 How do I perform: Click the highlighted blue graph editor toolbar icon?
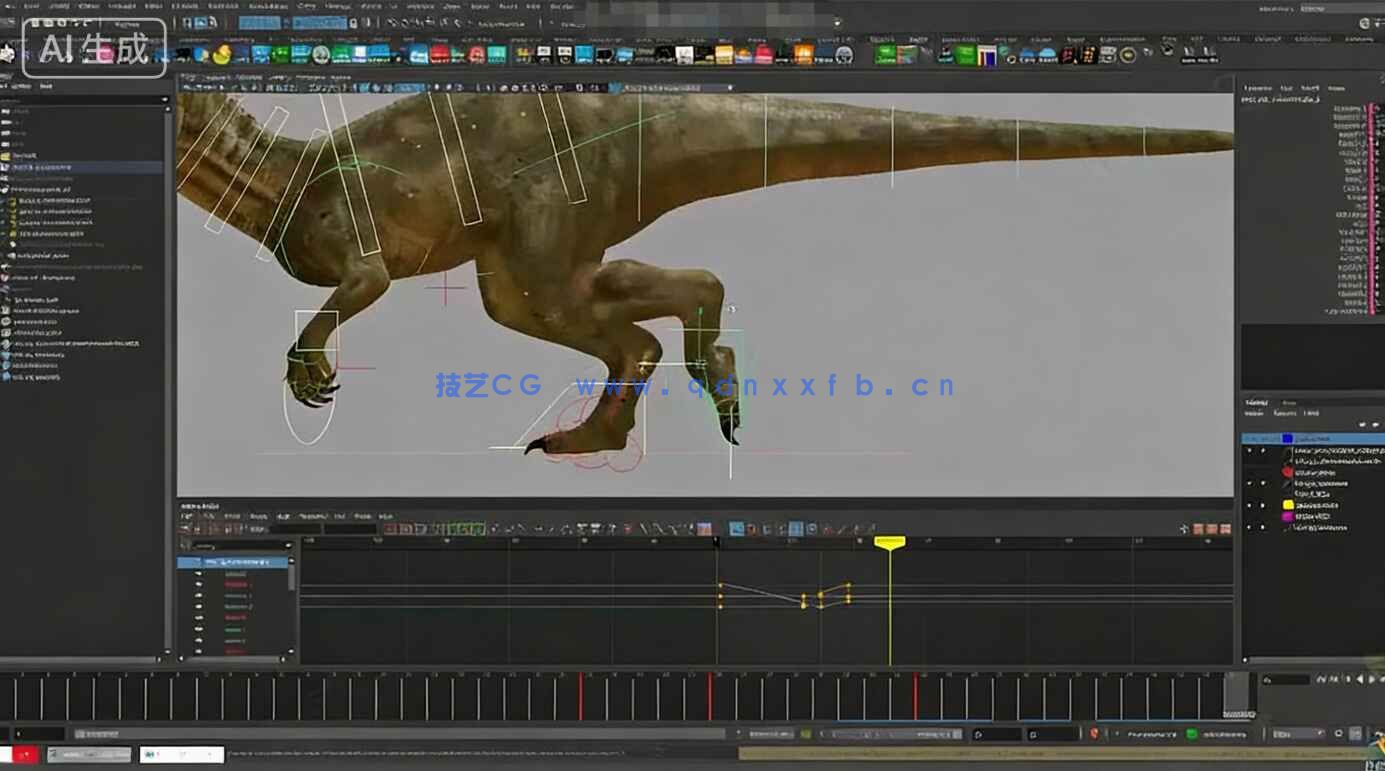click(x=736, y=529)
